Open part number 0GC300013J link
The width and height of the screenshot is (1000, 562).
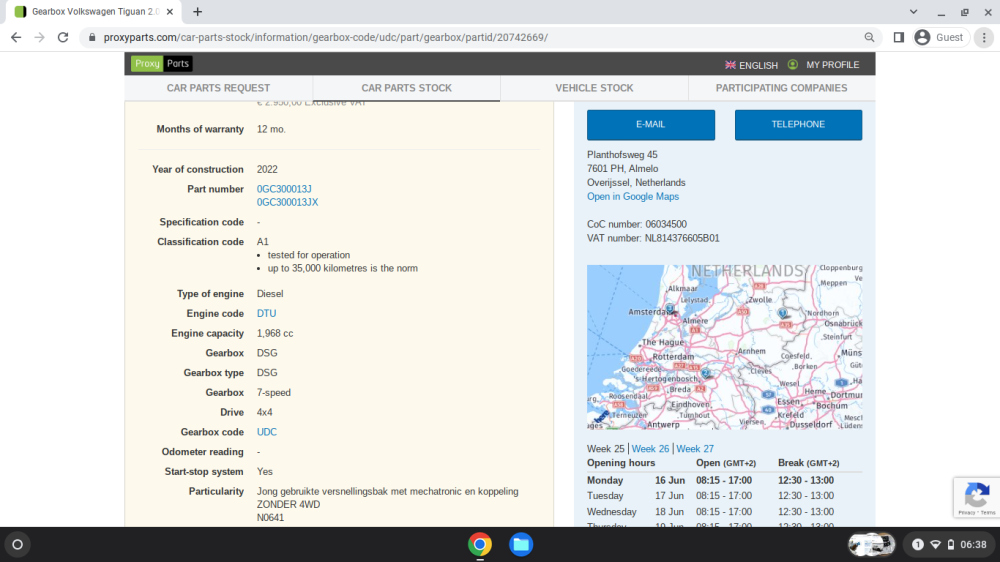(284, 189)
